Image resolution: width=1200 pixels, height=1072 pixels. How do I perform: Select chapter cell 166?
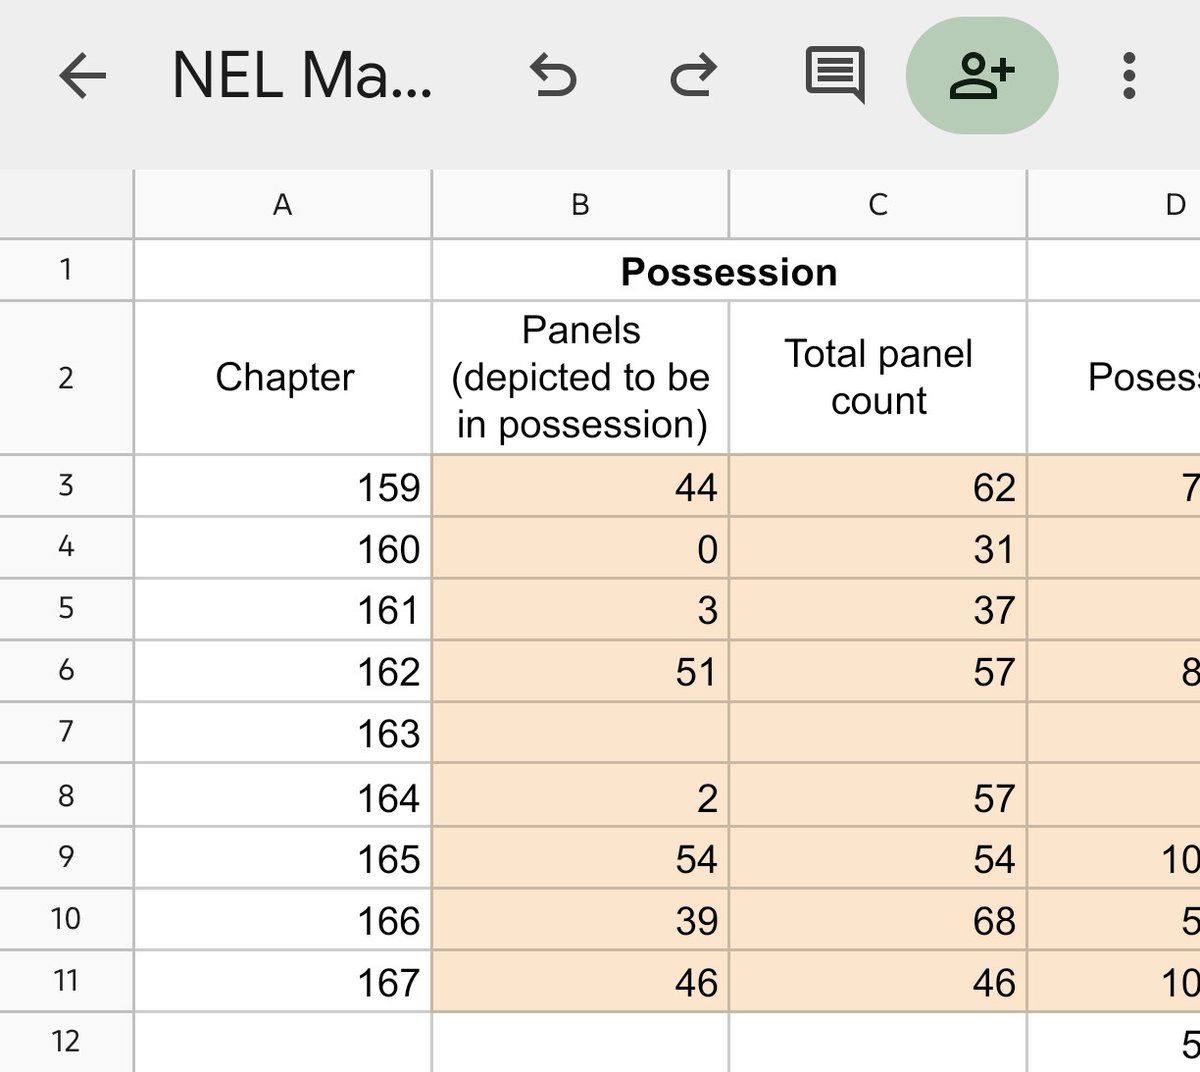[x=283, y=919]
